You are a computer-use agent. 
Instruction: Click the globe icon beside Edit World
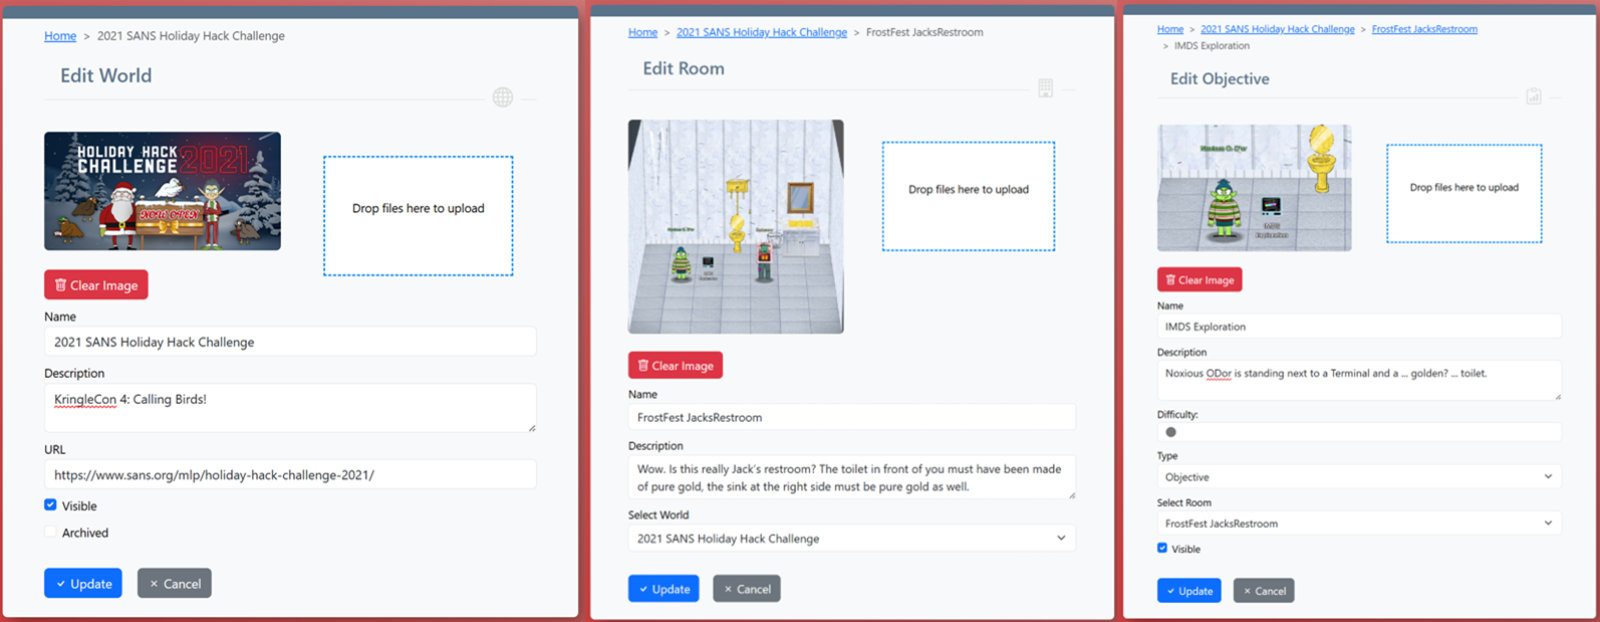tap(502, 97)
